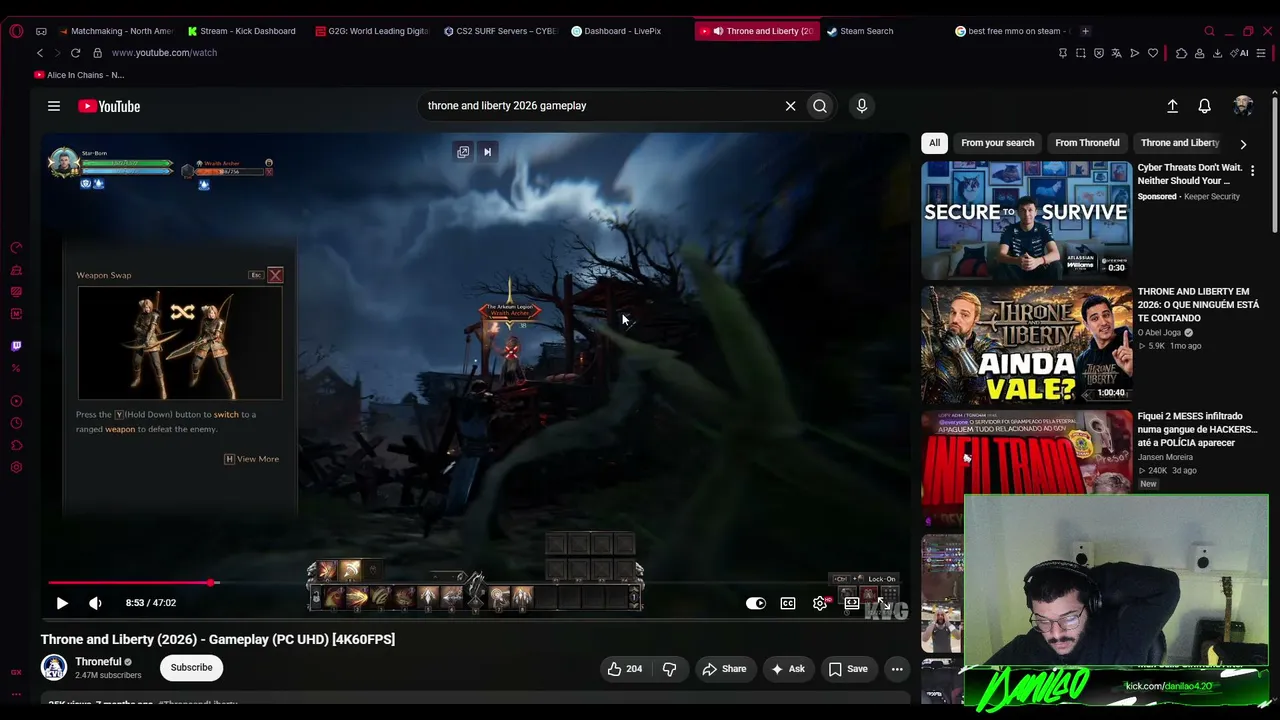This screenshot has height=720, width=1280.
Task: Switch the player to theater mode
Action: tap(852, 603)
